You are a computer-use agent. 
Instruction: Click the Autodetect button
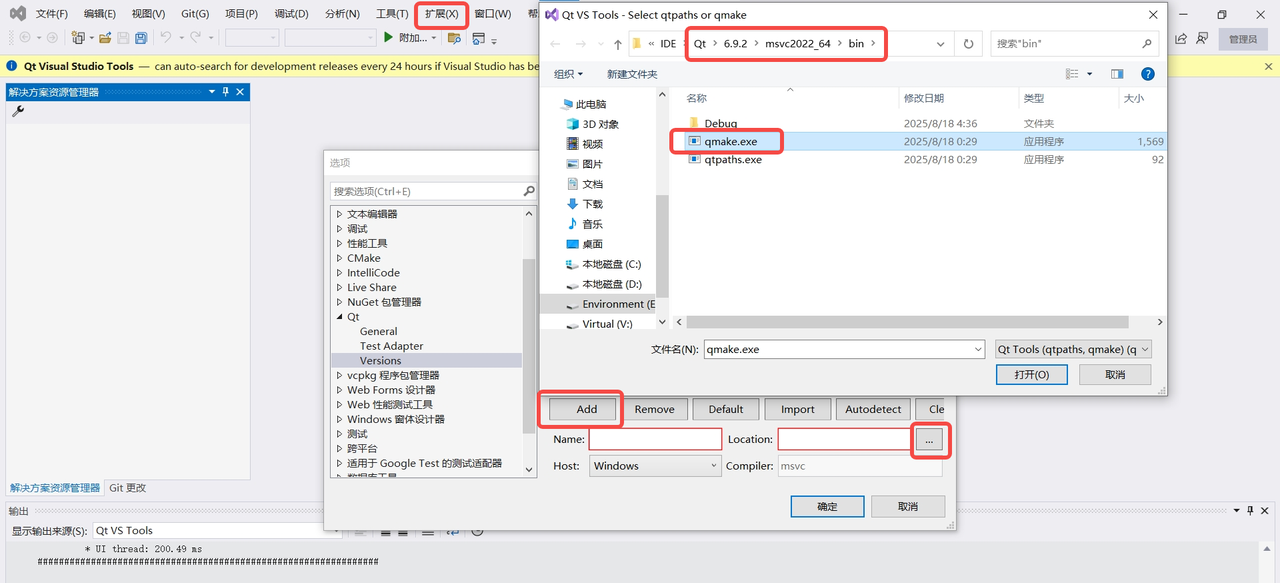tap(873, 409)
